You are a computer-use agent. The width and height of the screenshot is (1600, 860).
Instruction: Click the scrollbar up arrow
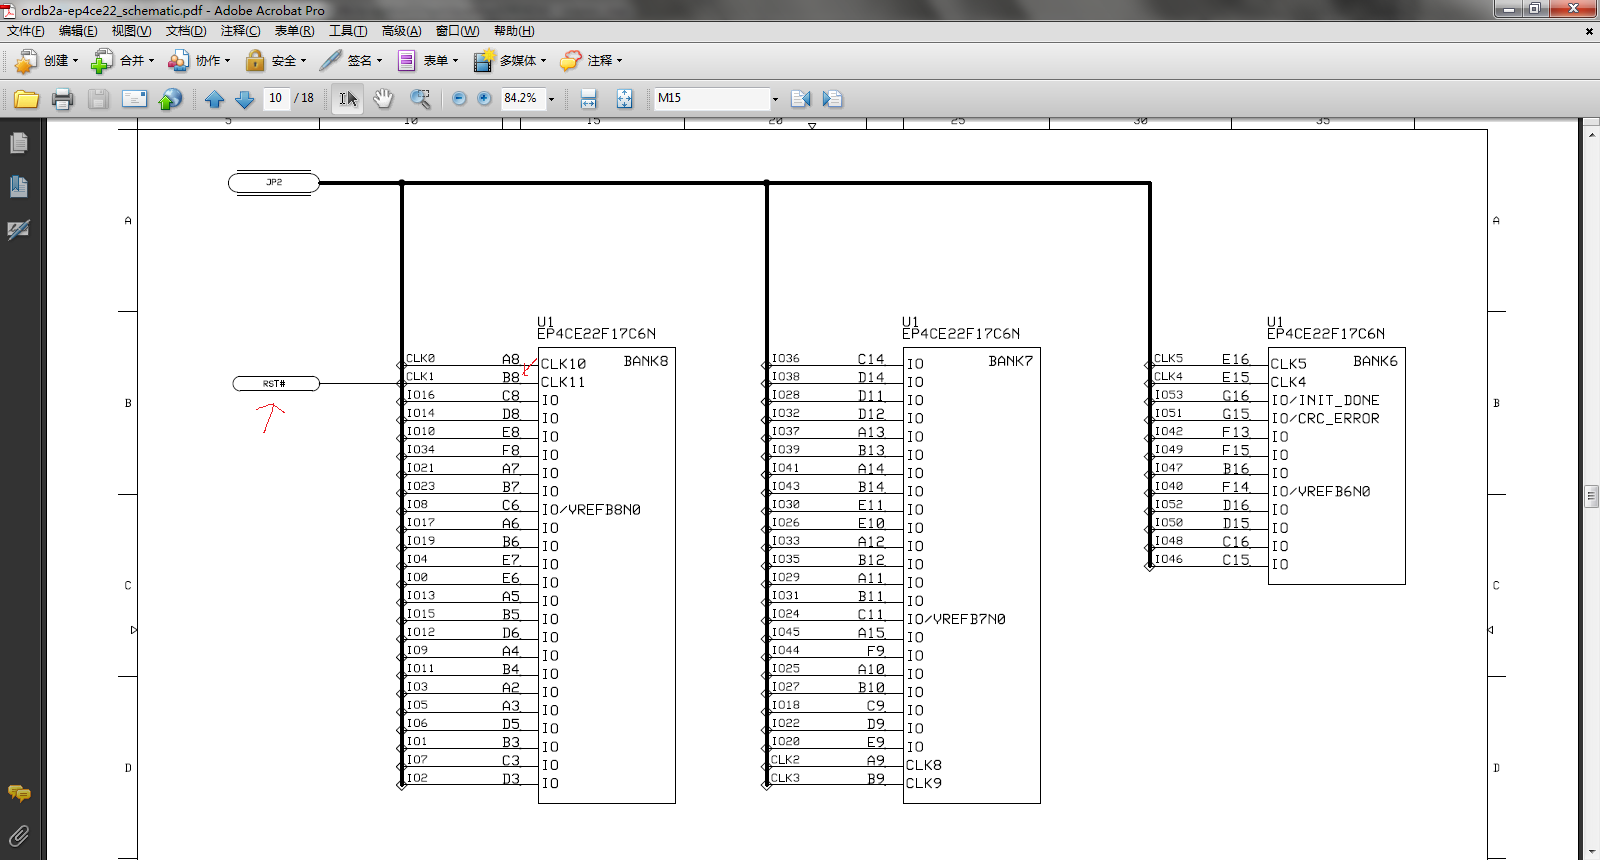[1591, 133]
